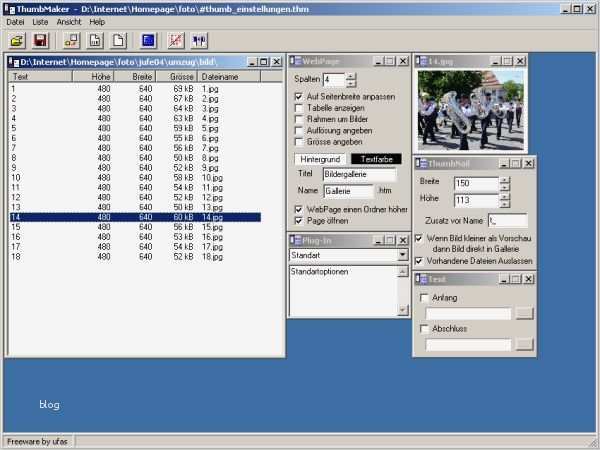Click the crossed-out red image toolbar icon
Viewport: 600px width, 450px height.
click(176, 41)
